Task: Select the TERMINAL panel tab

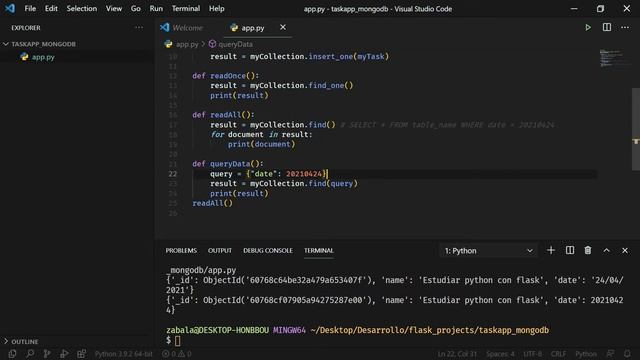Action: [x=318, y=250]
